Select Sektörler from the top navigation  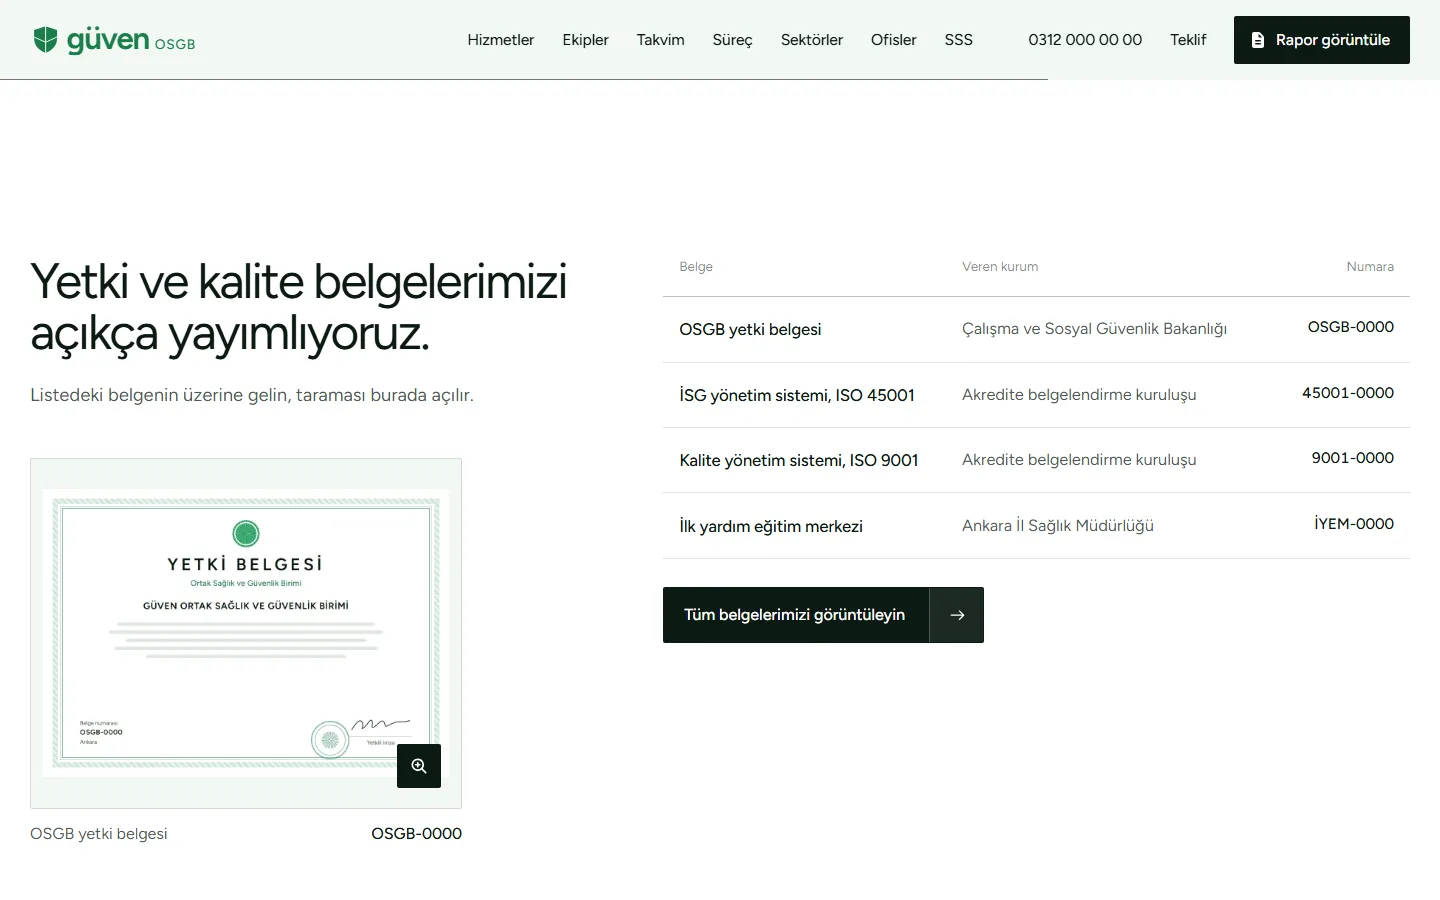812,40
